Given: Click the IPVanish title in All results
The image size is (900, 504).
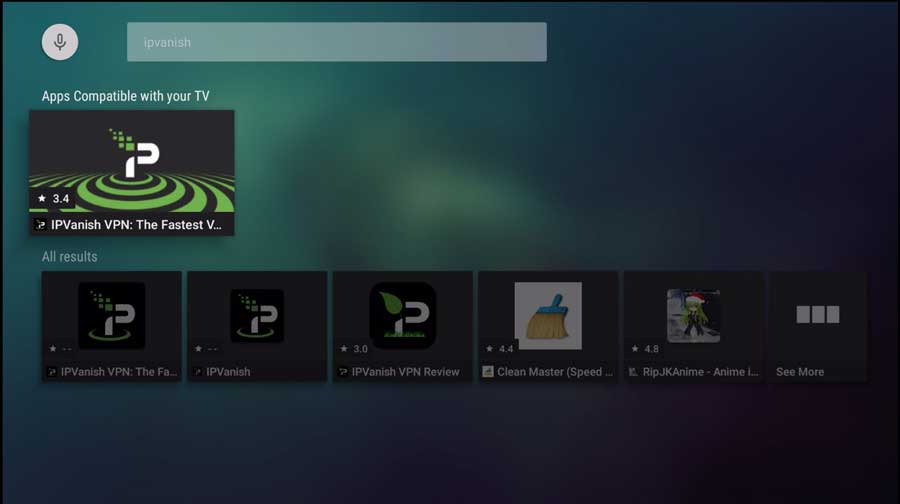Looking at the screenshot, I should coord(228,372).
